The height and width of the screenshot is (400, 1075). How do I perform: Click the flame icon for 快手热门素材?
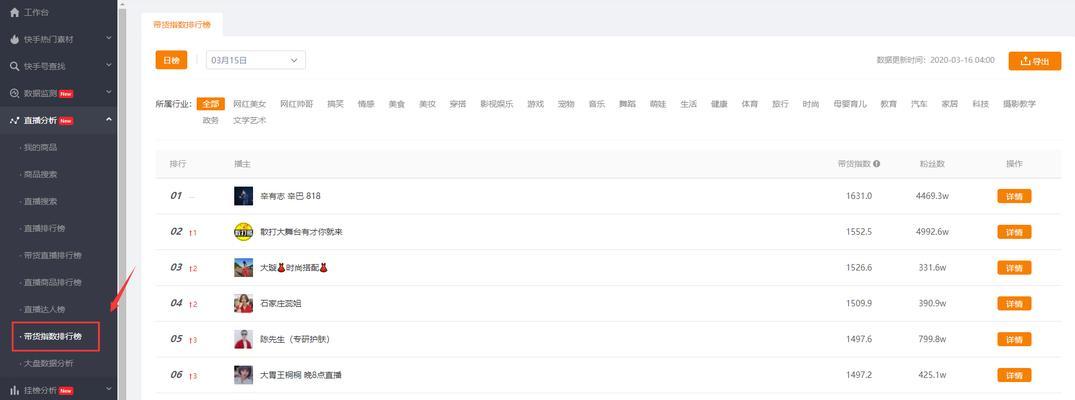tap(14, 39)
